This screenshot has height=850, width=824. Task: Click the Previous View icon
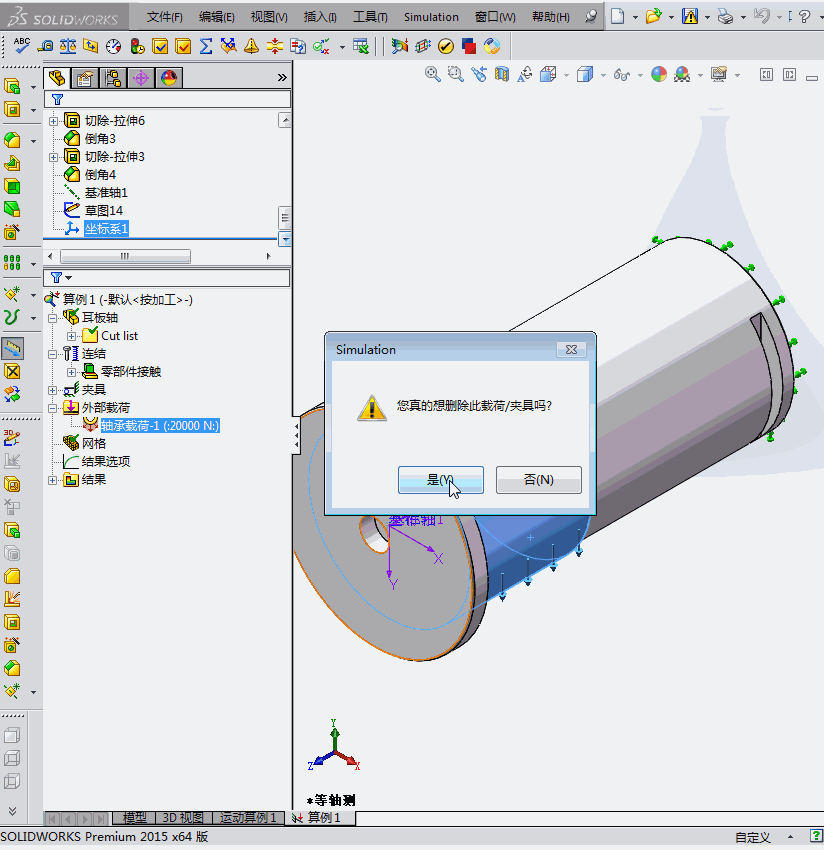[479, 74]
